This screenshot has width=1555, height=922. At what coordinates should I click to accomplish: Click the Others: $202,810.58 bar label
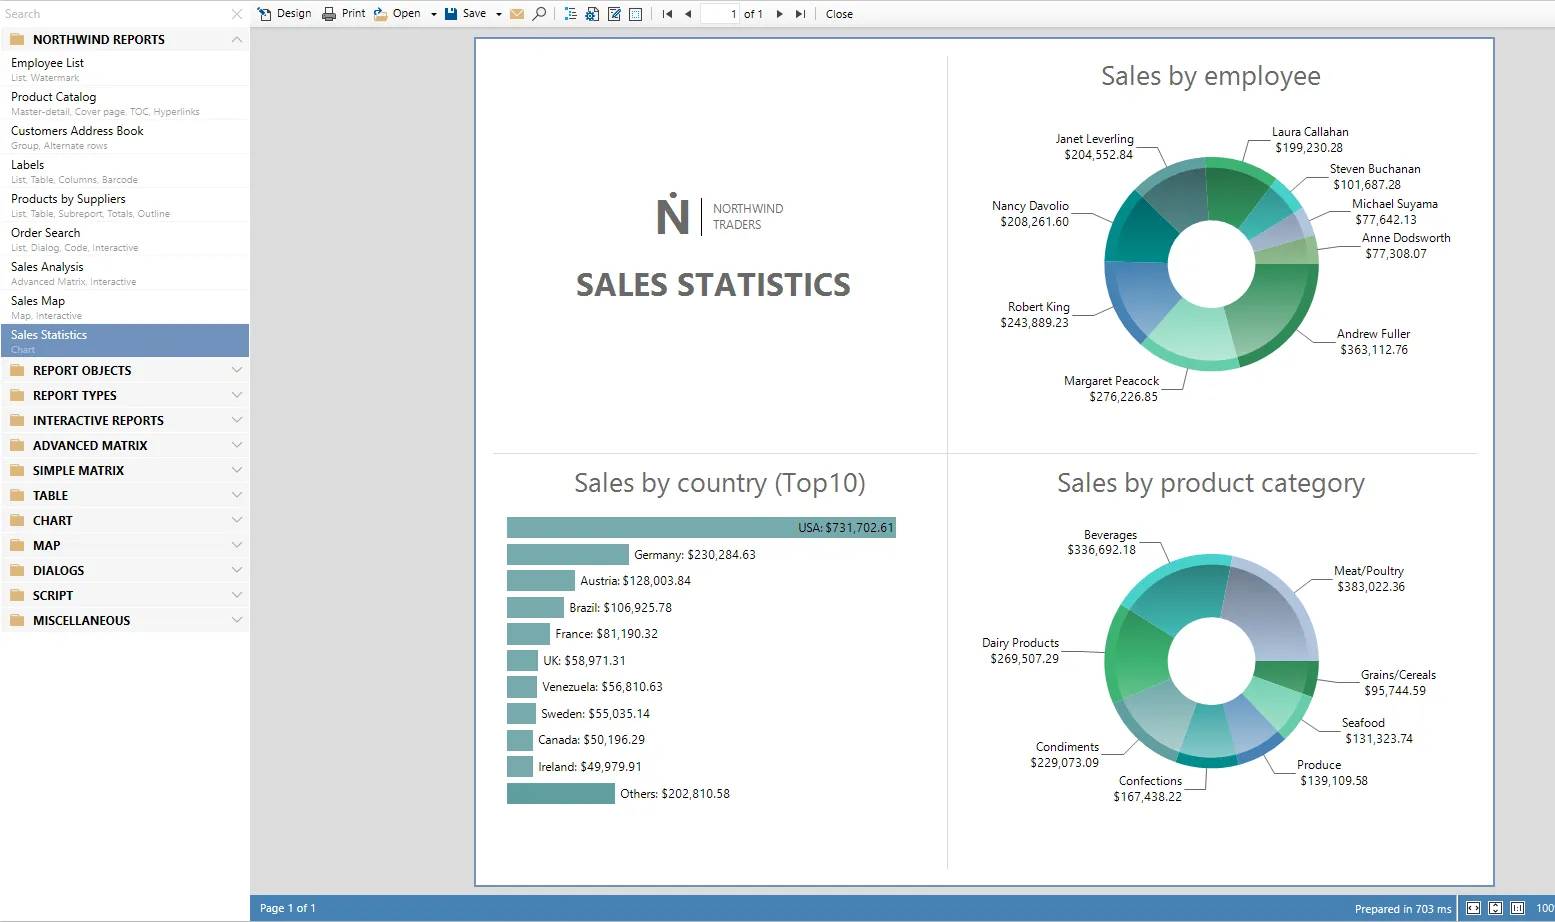pyautogui.click(x=675, y=793)
